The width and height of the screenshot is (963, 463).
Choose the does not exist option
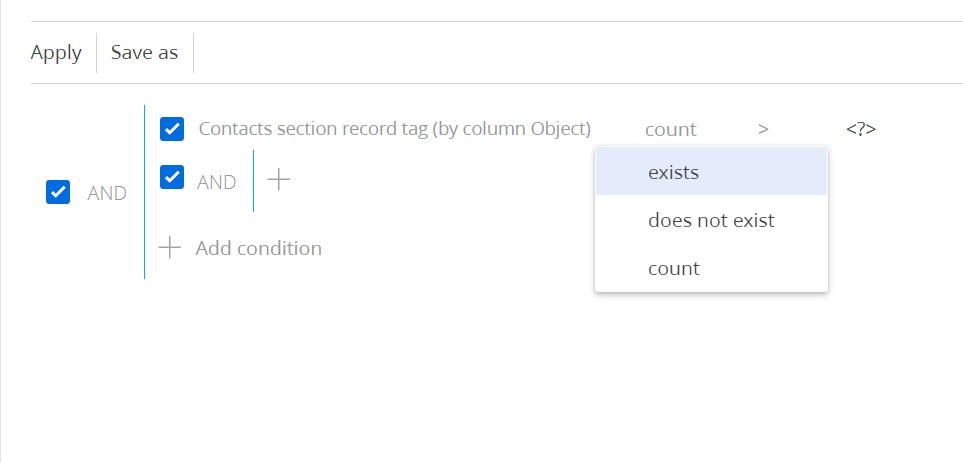[x=711, y=220]
